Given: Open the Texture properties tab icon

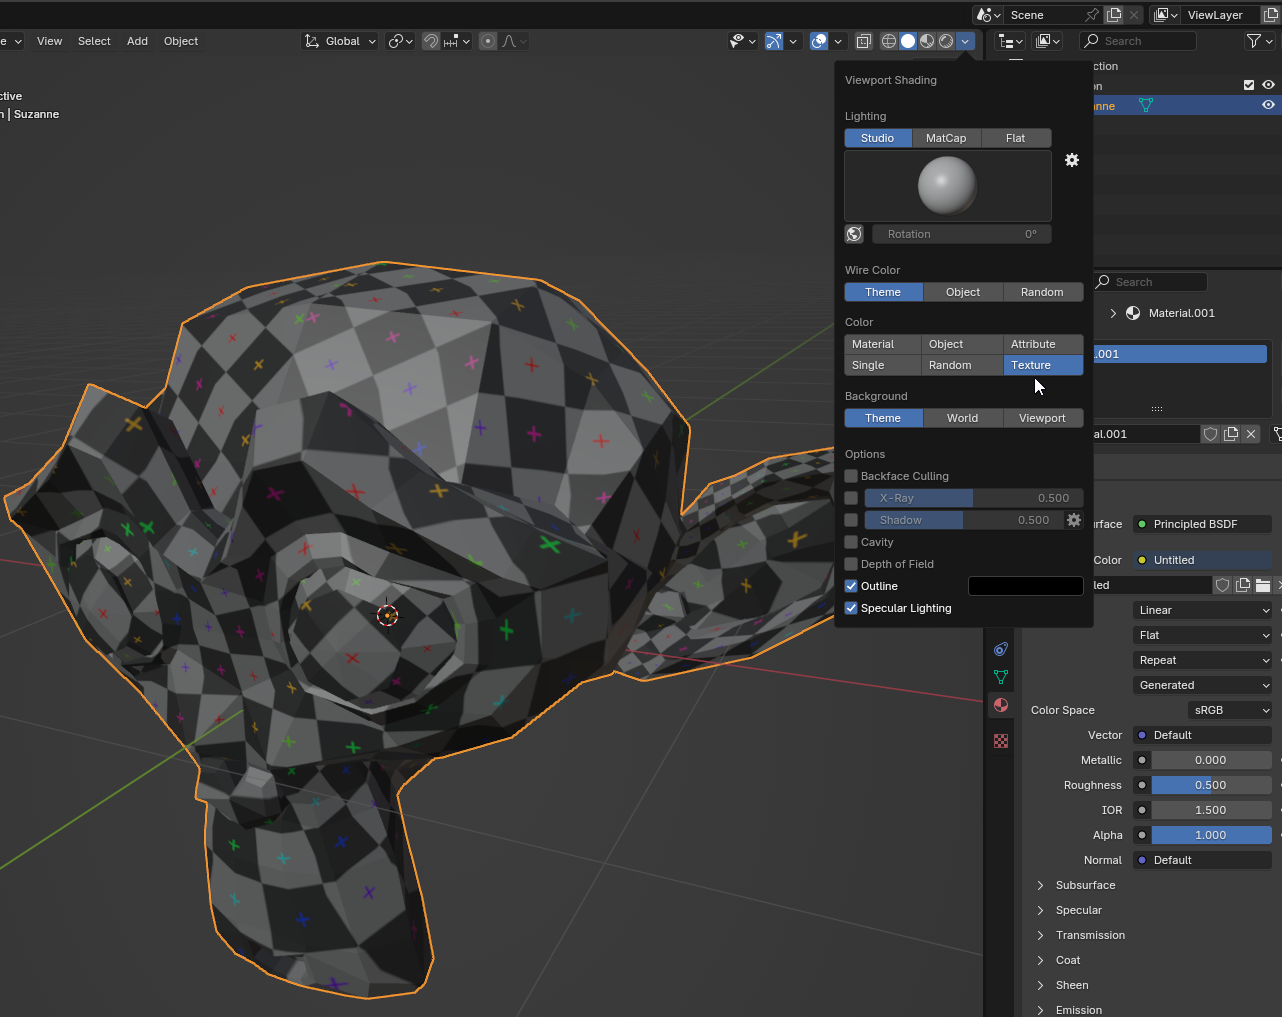Looking at the screenshot, I should (x=1001, y=741).
